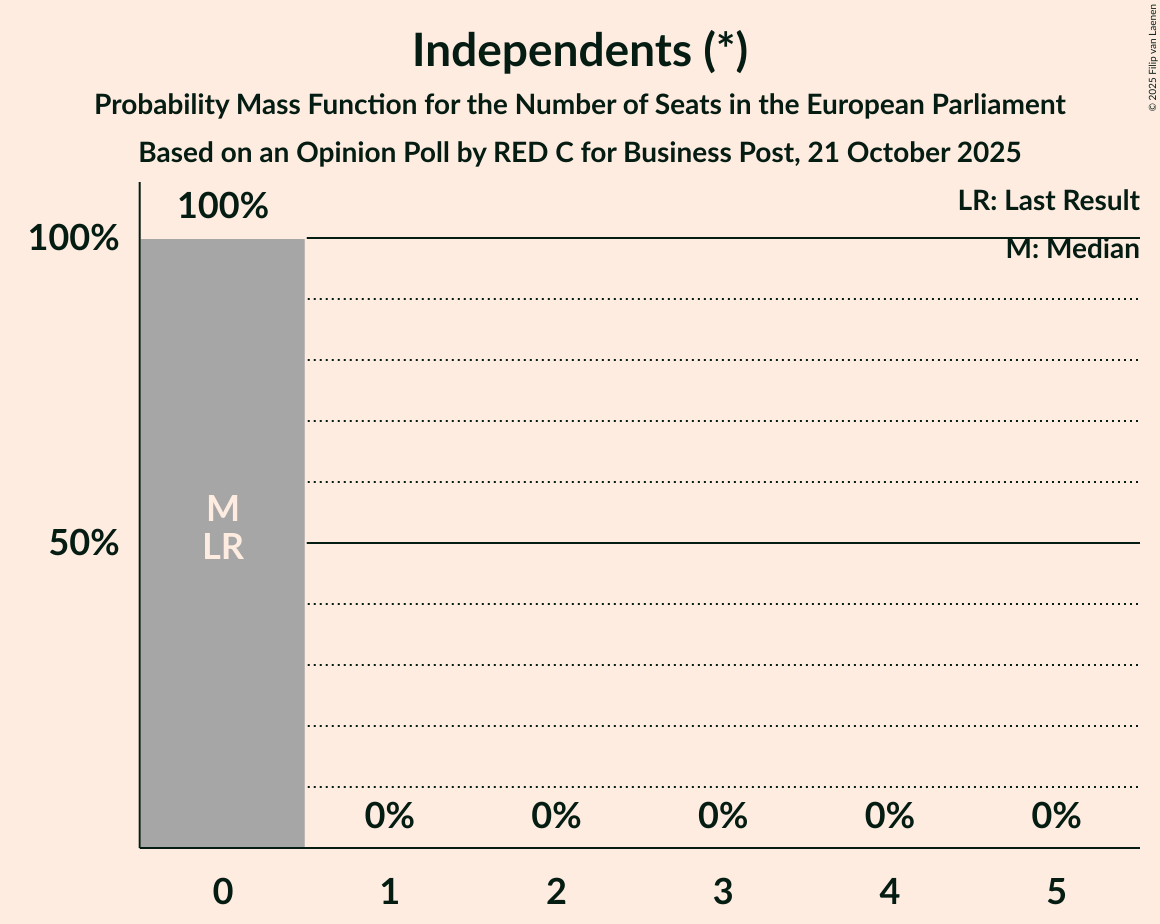
Task: Click the M median marker inside the bar
Action: (223, 509)
